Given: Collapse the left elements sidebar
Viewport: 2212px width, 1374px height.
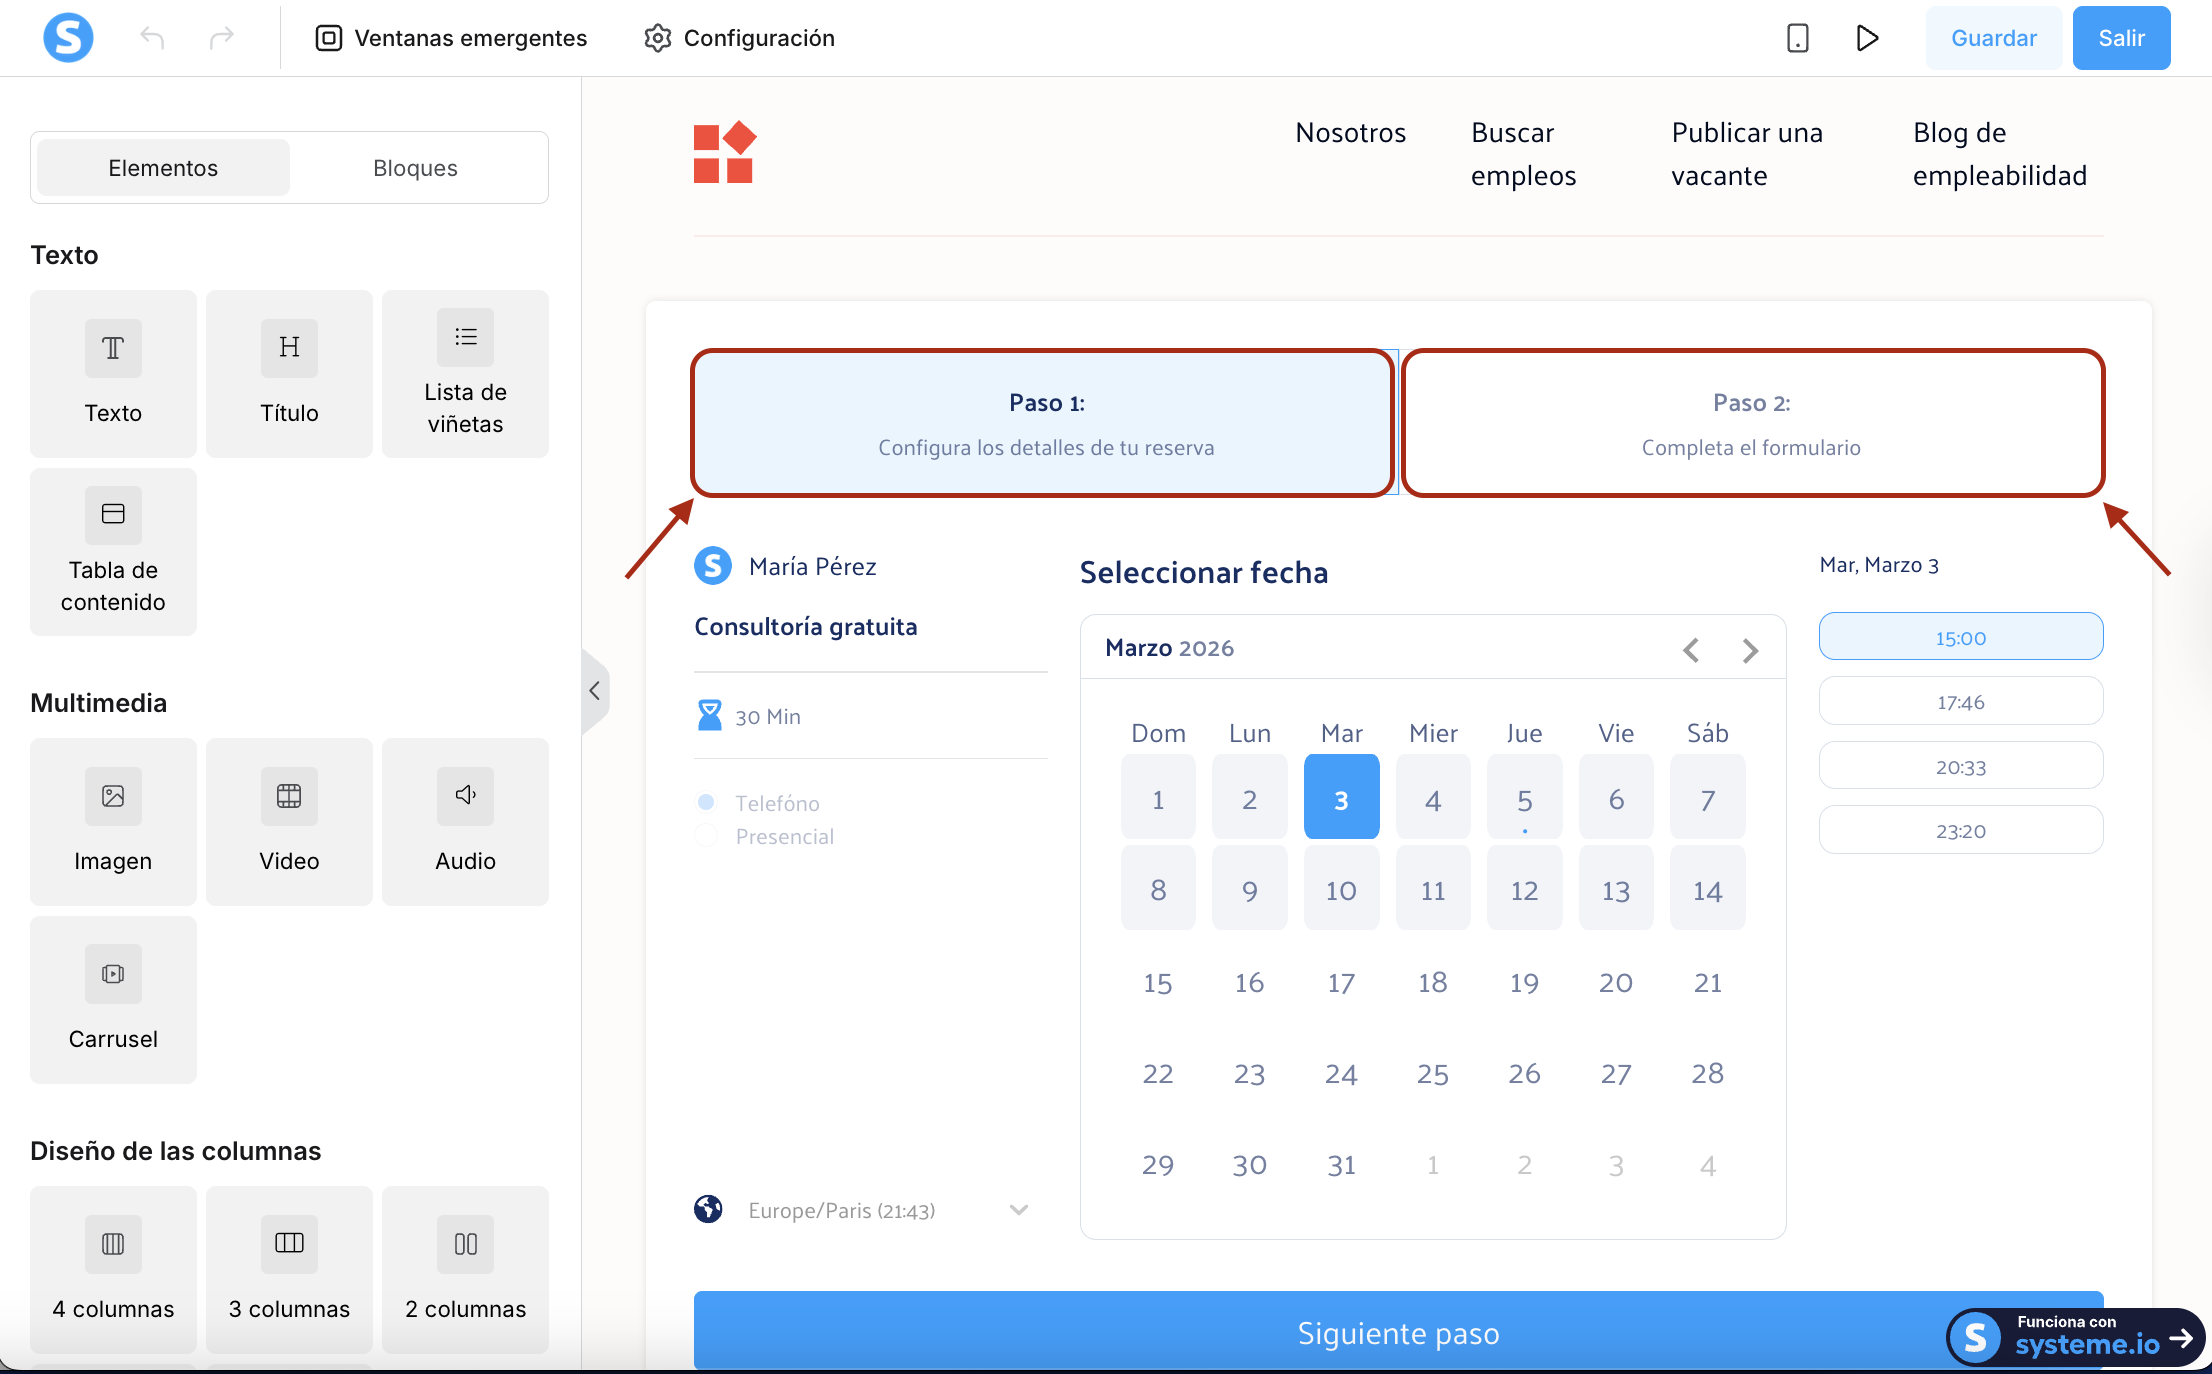Looking at the screenshot, I should pyautogui.click(x=595, y=691).
